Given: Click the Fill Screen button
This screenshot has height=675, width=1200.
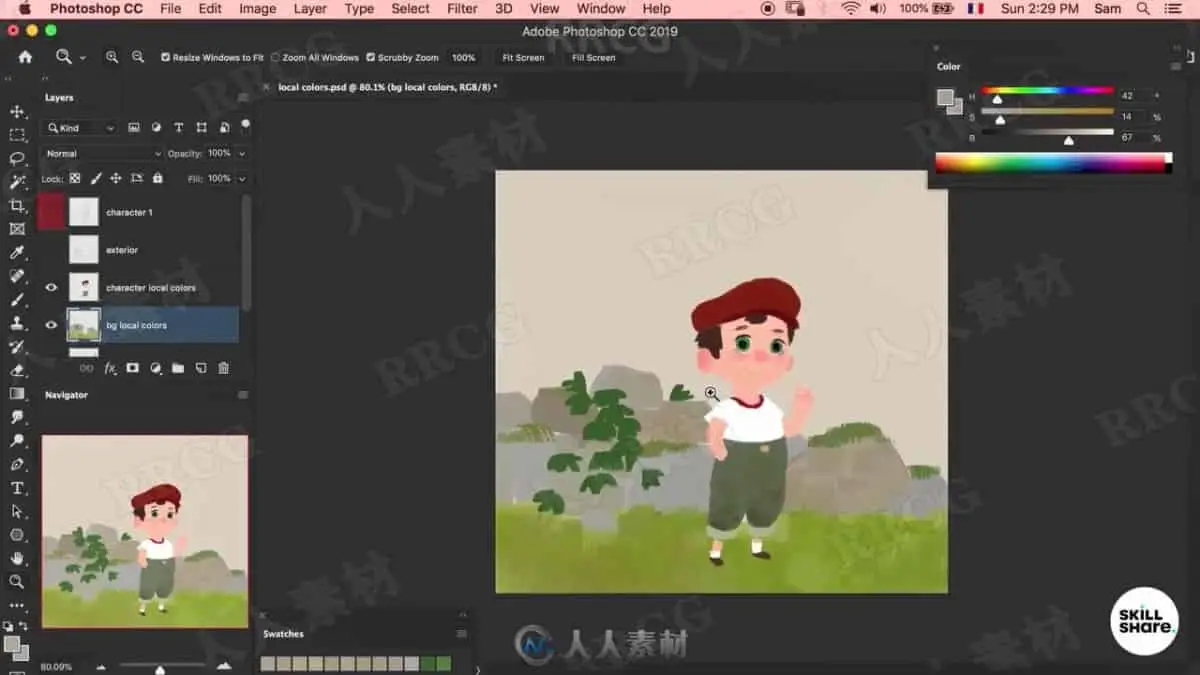Looking at the screenshot, I should coord(593,58).
